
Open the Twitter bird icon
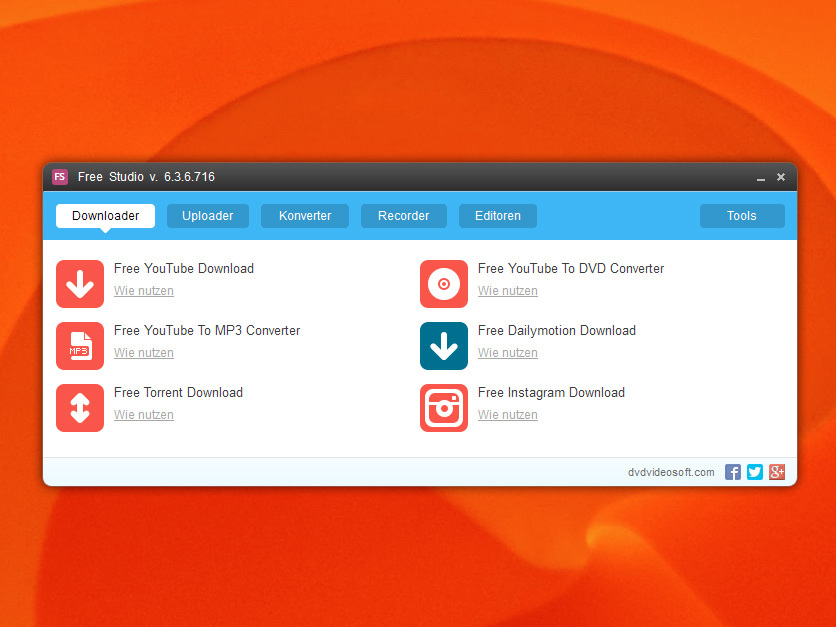755,472
